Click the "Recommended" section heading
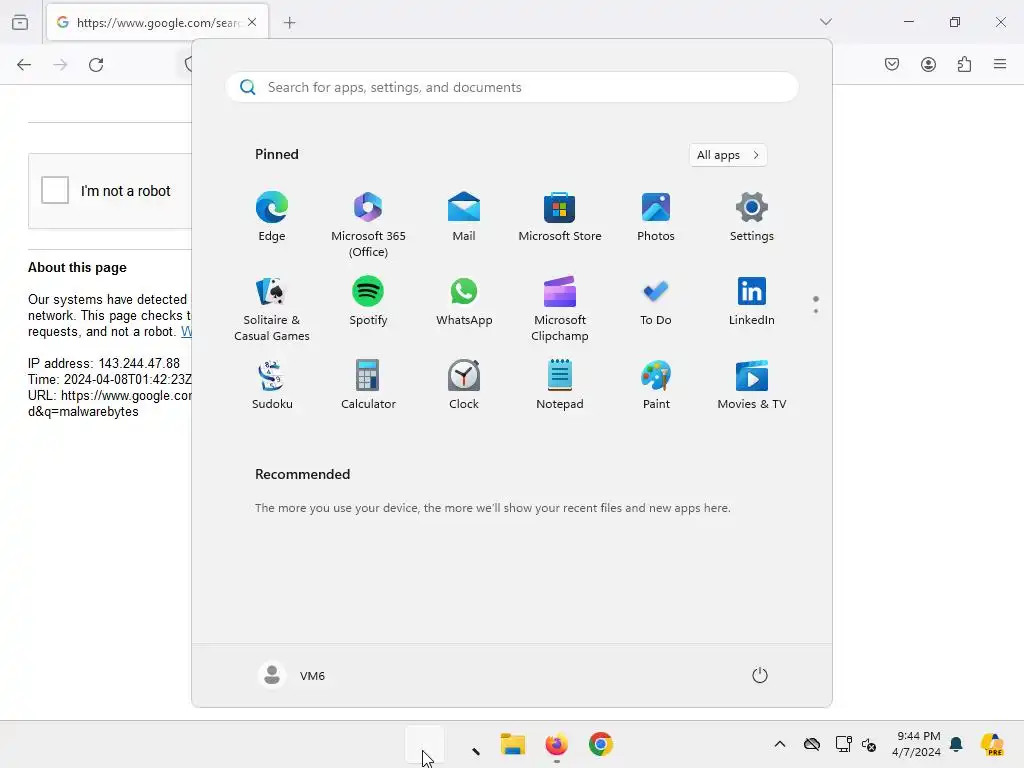The height and width of the screenshot is (768, 1024). [302, 474]
